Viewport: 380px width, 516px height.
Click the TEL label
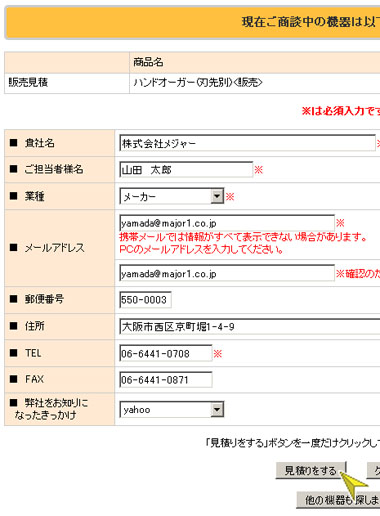(33, 353)
